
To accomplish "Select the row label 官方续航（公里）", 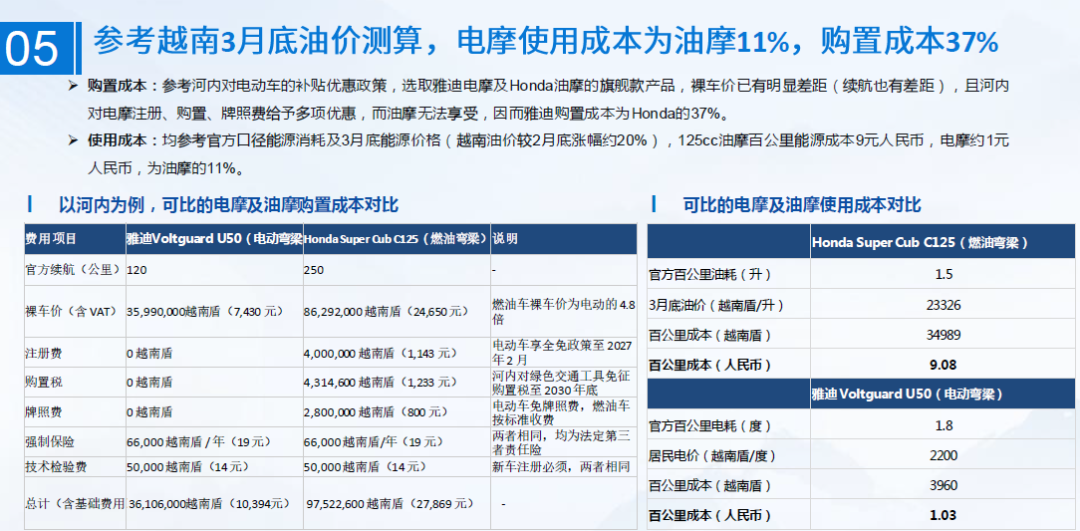I will click(73, 271).
